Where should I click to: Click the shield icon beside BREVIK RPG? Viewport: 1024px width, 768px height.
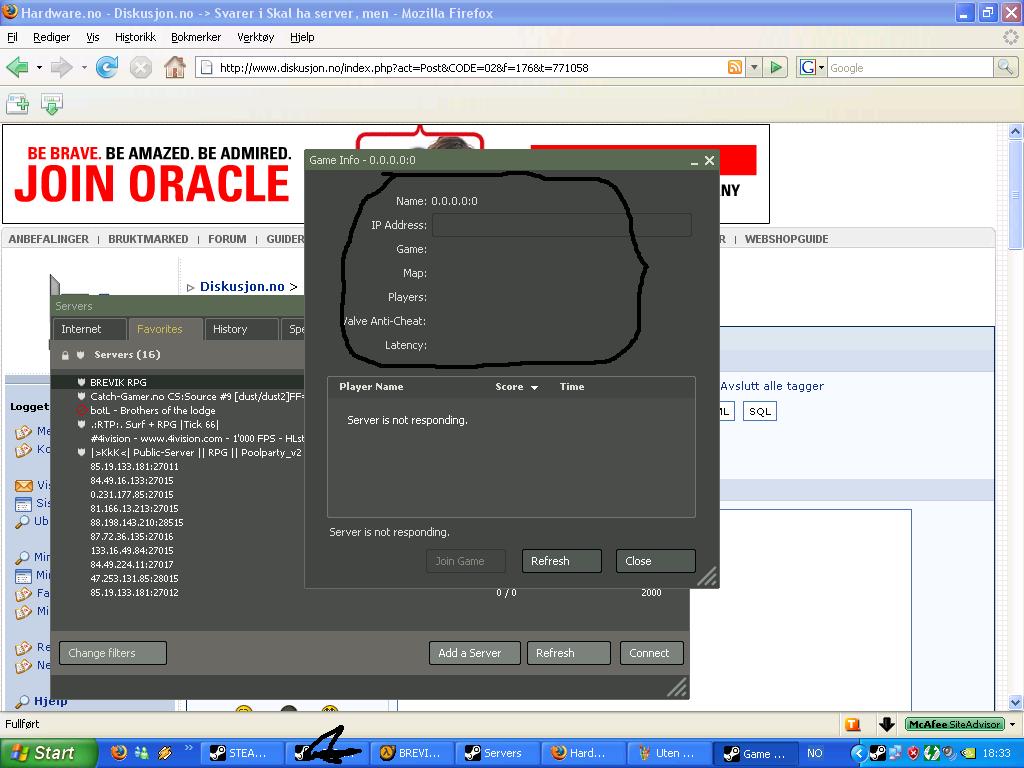coord(82,382)
